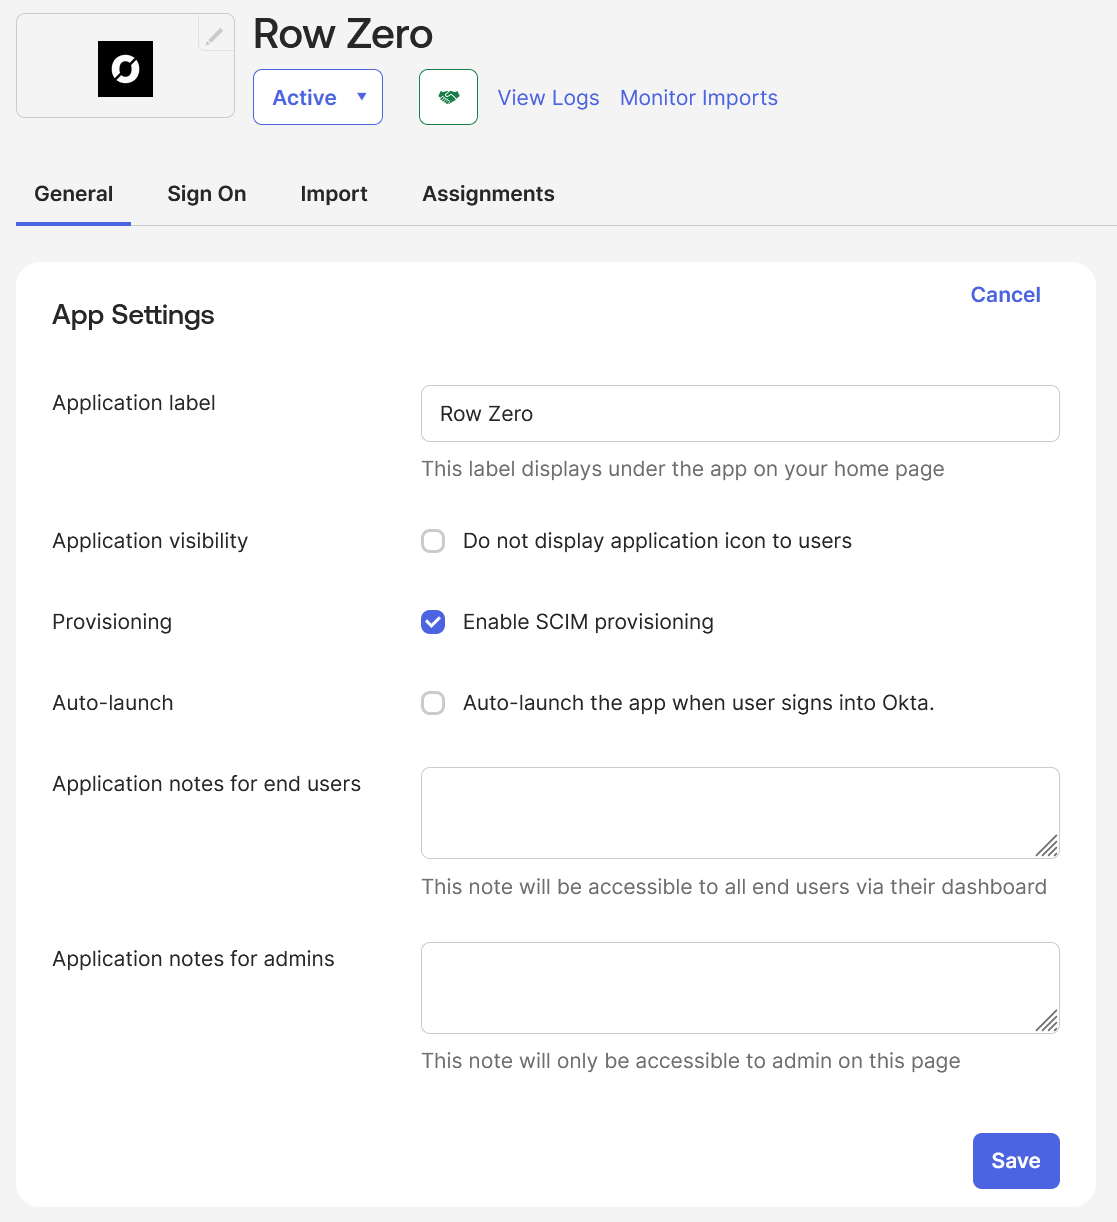Save the App Settings
Viewport: 1117px width, 1222px height.
coord(1016,1161)
